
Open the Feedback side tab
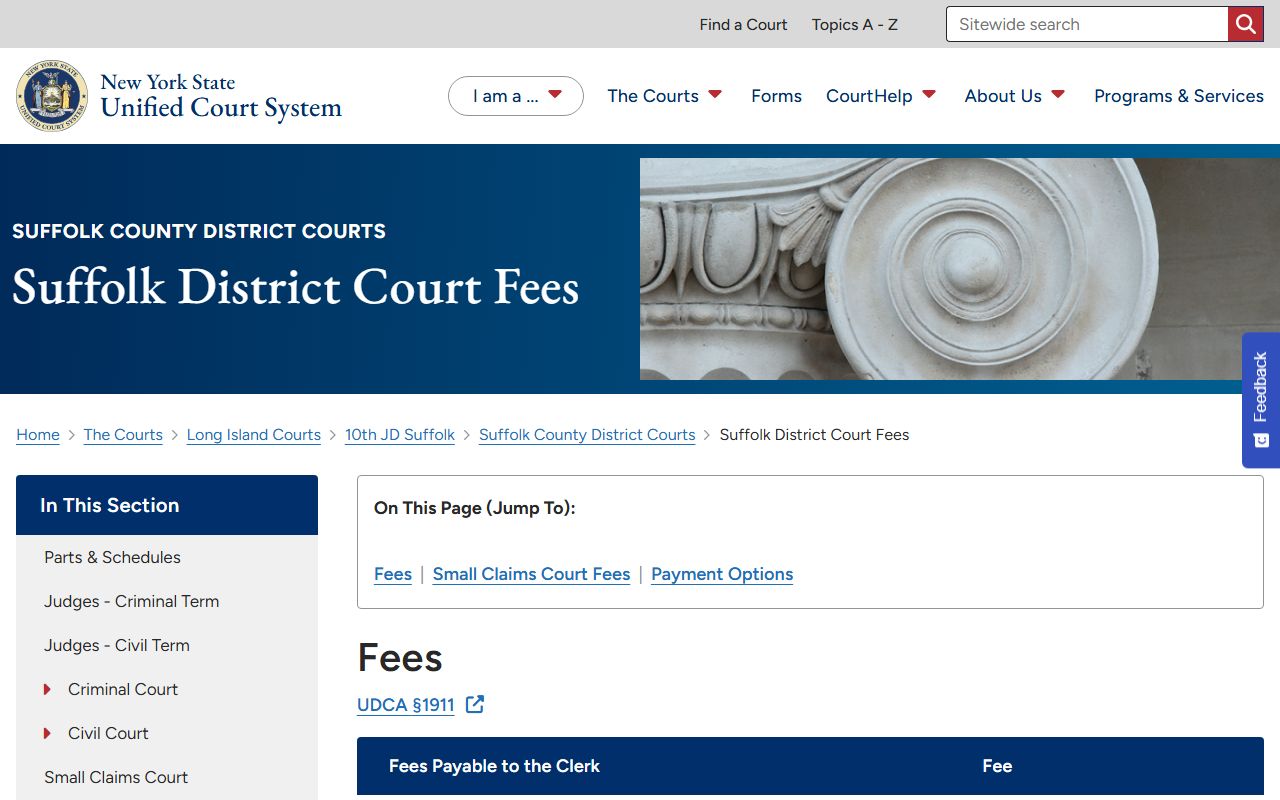(x=1260, y=400)
